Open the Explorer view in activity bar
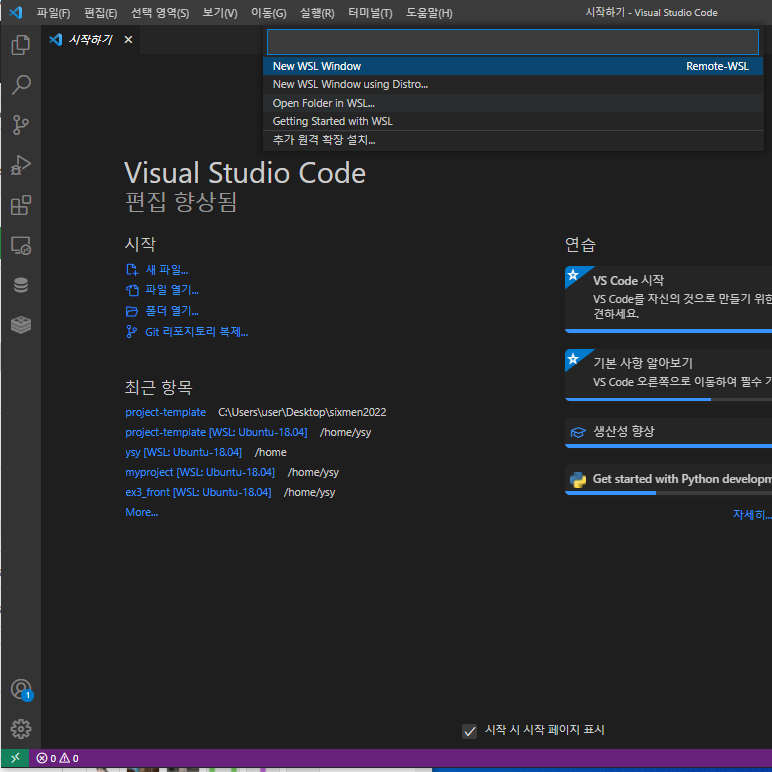The image size is (772, 772). 21,45
